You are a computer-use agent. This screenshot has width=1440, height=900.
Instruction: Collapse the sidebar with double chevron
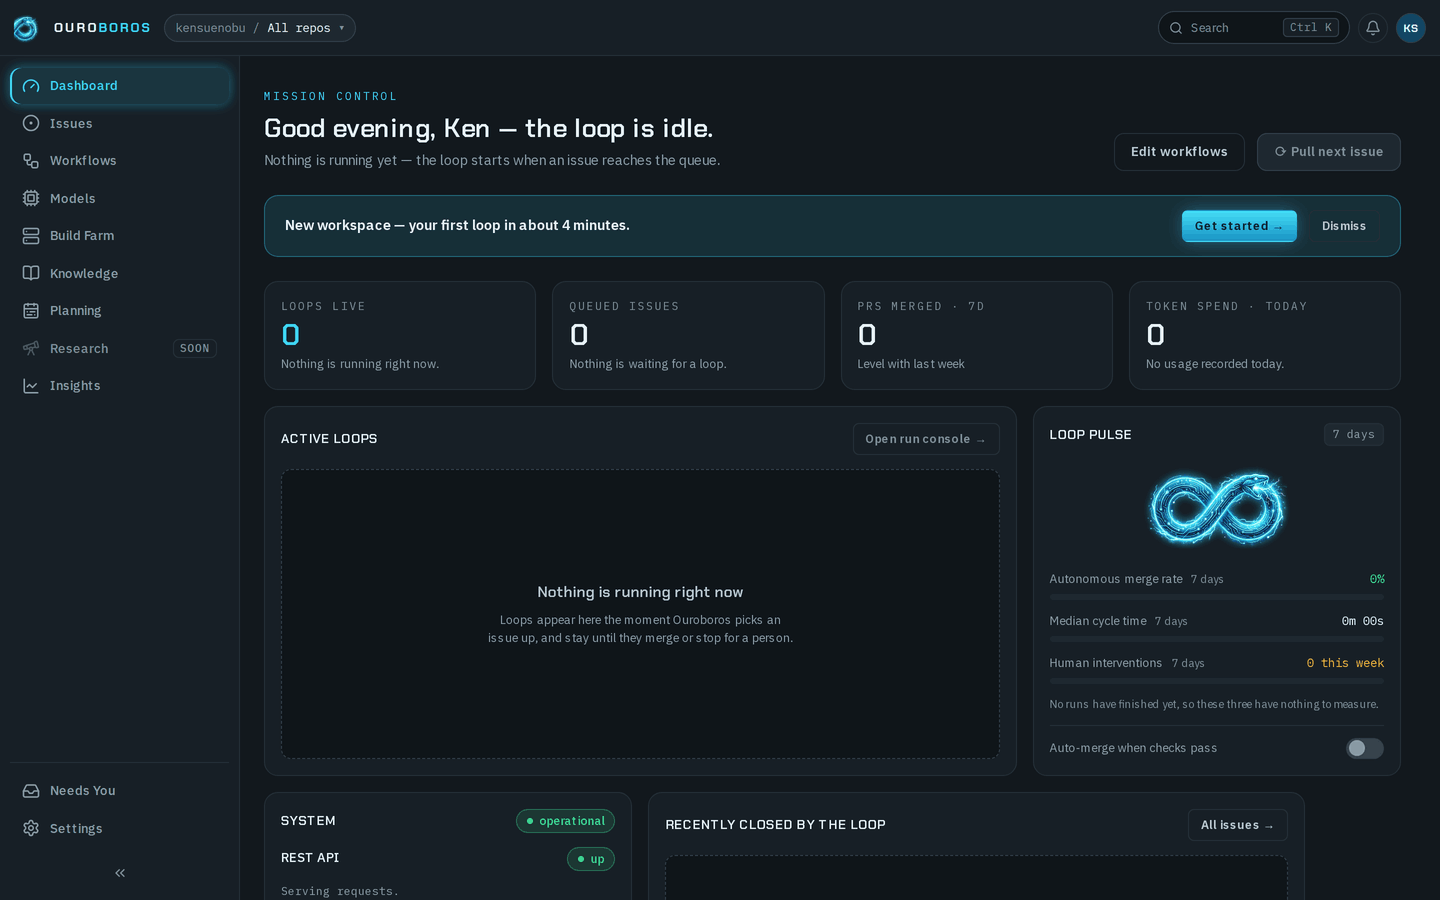tap(120, 873)
